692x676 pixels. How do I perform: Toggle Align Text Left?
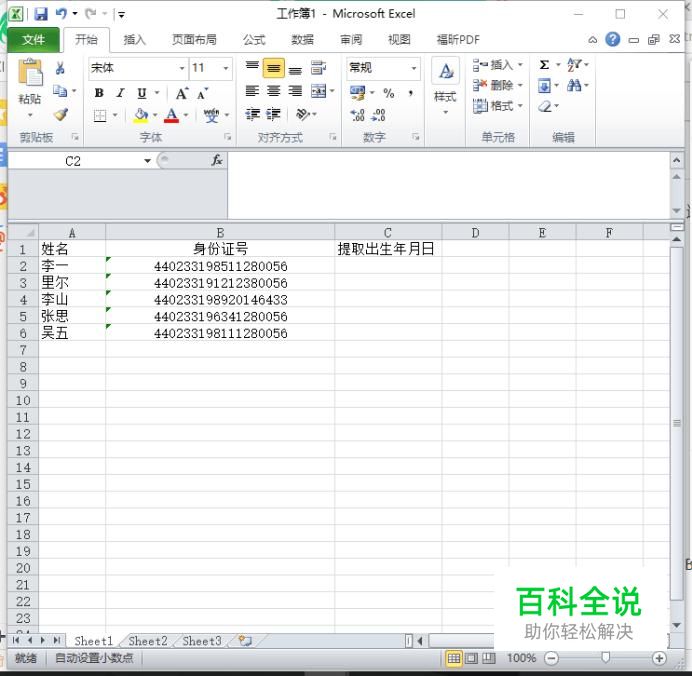pos(252,91)
